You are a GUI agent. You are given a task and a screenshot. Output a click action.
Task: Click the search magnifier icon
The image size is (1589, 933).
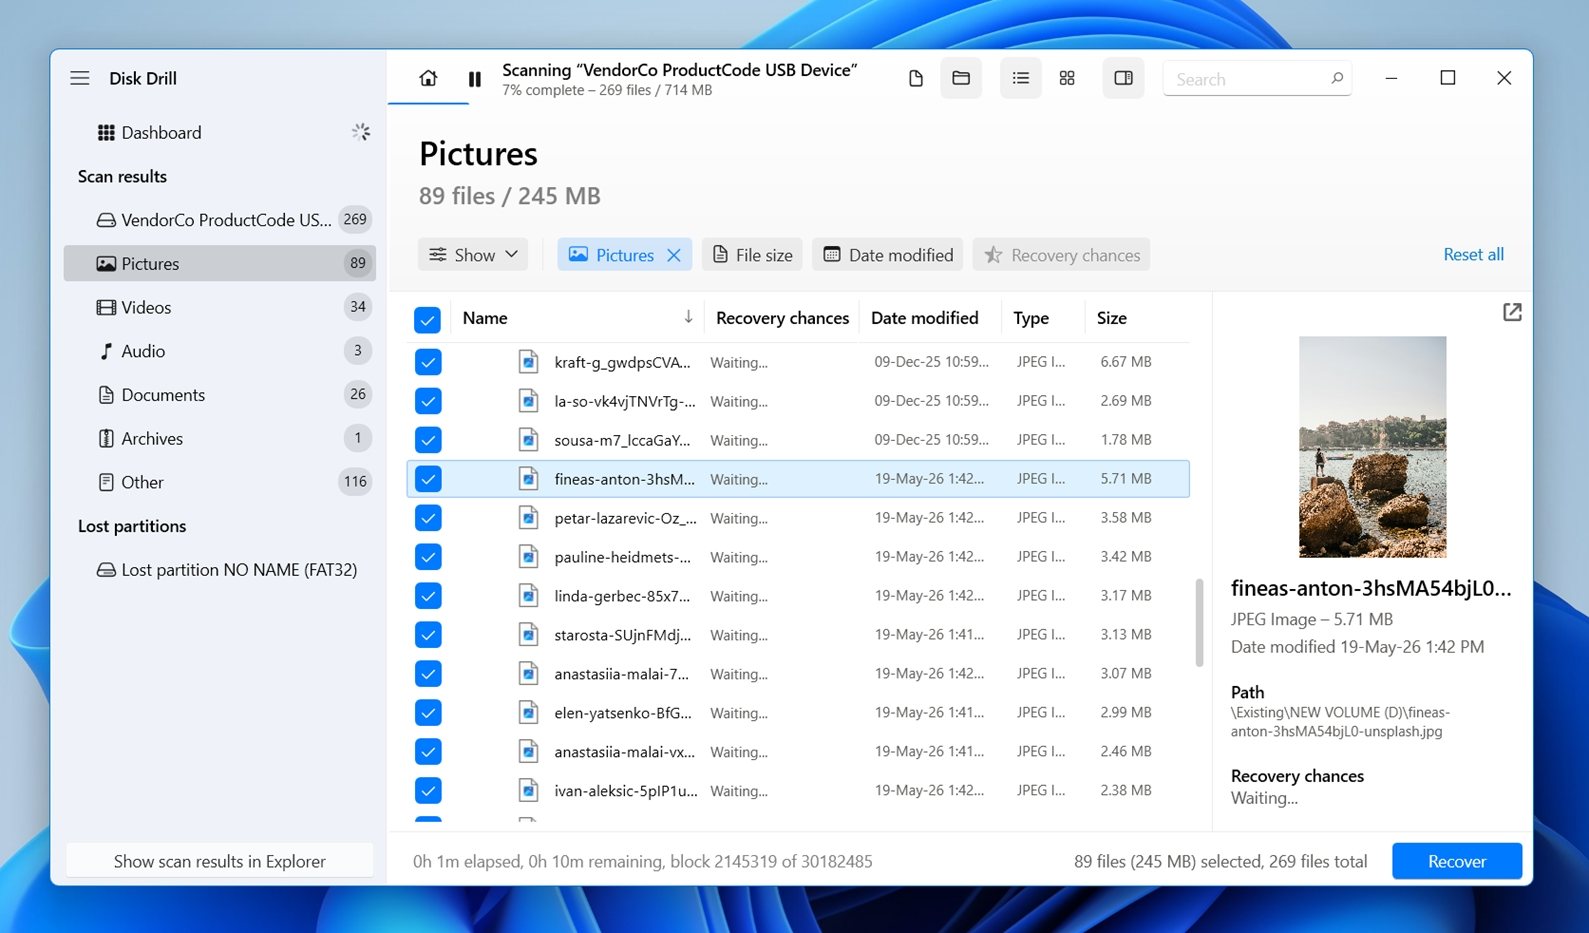click(x=1337, y=78)
